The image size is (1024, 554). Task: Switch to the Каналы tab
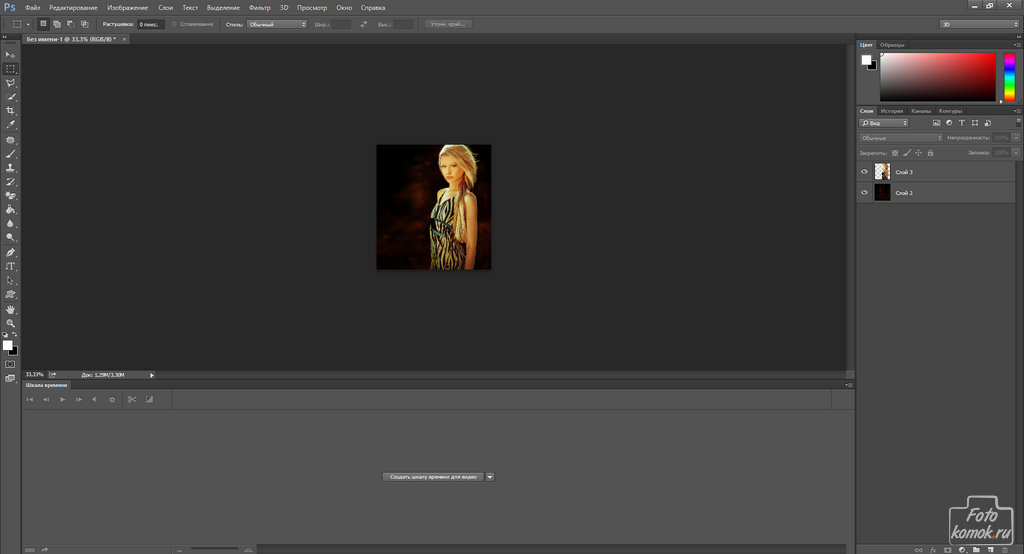click(x=920, y=111)
